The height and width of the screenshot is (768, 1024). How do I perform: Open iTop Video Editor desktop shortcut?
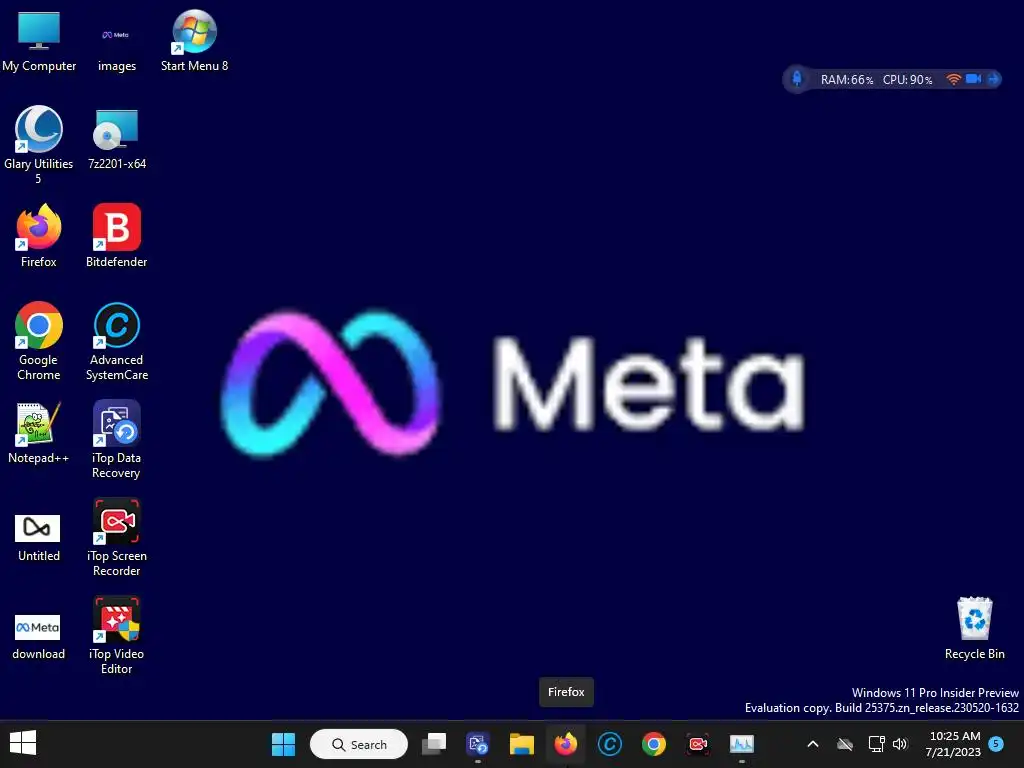pyautogui.click(x=116, y=635)
